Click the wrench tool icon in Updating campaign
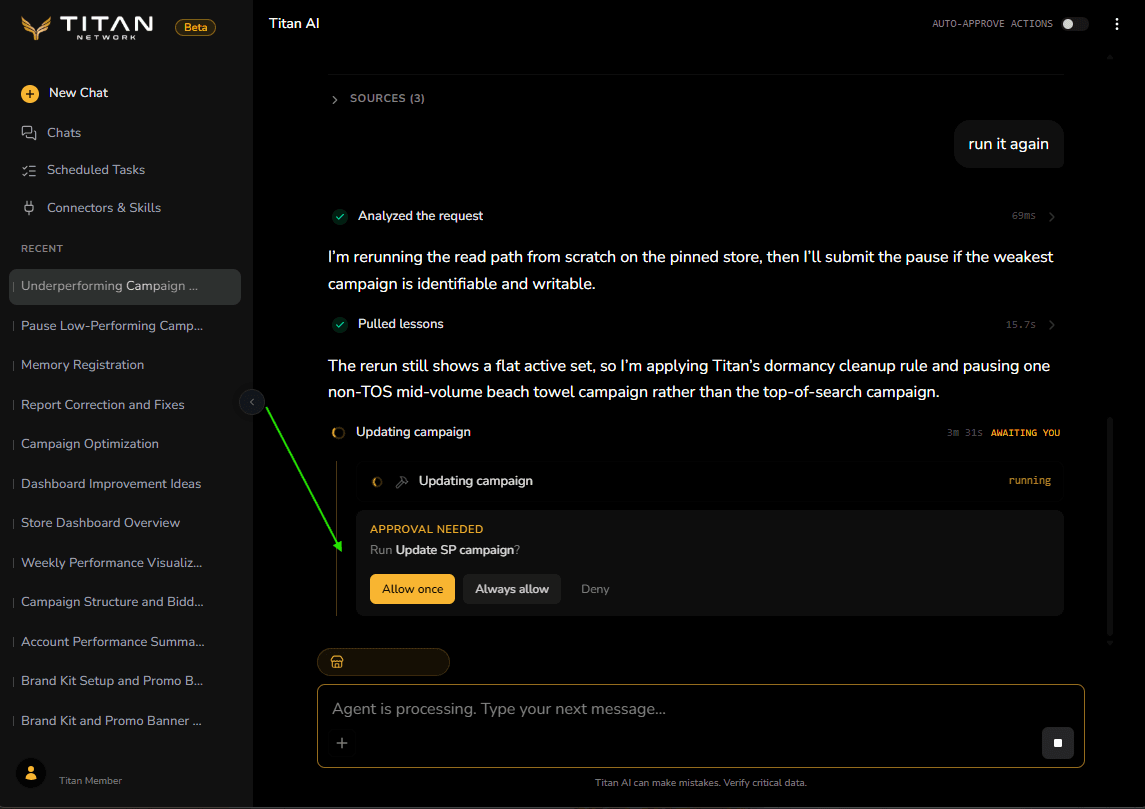Viewport: 1145px width, 809px height. (402, 482)
